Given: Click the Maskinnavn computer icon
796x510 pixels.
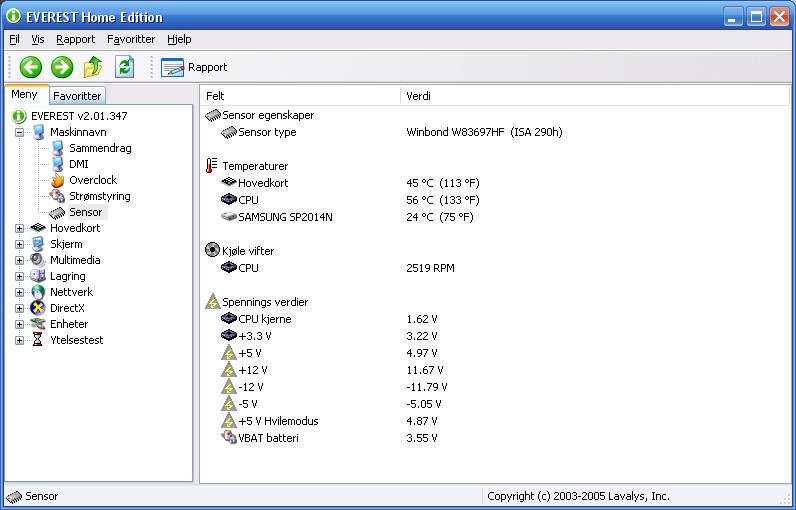Looking at the screenshot, I should coord(38,132).
